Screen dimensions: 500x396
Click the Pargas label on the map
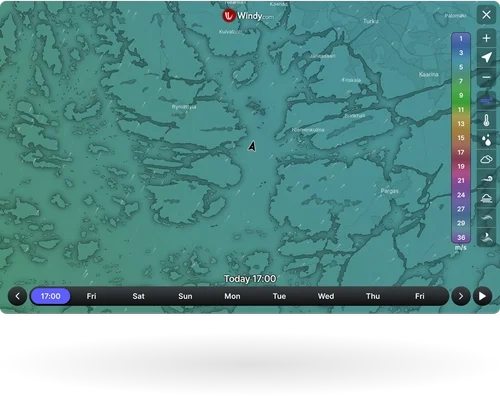click(x=390, y=191)
